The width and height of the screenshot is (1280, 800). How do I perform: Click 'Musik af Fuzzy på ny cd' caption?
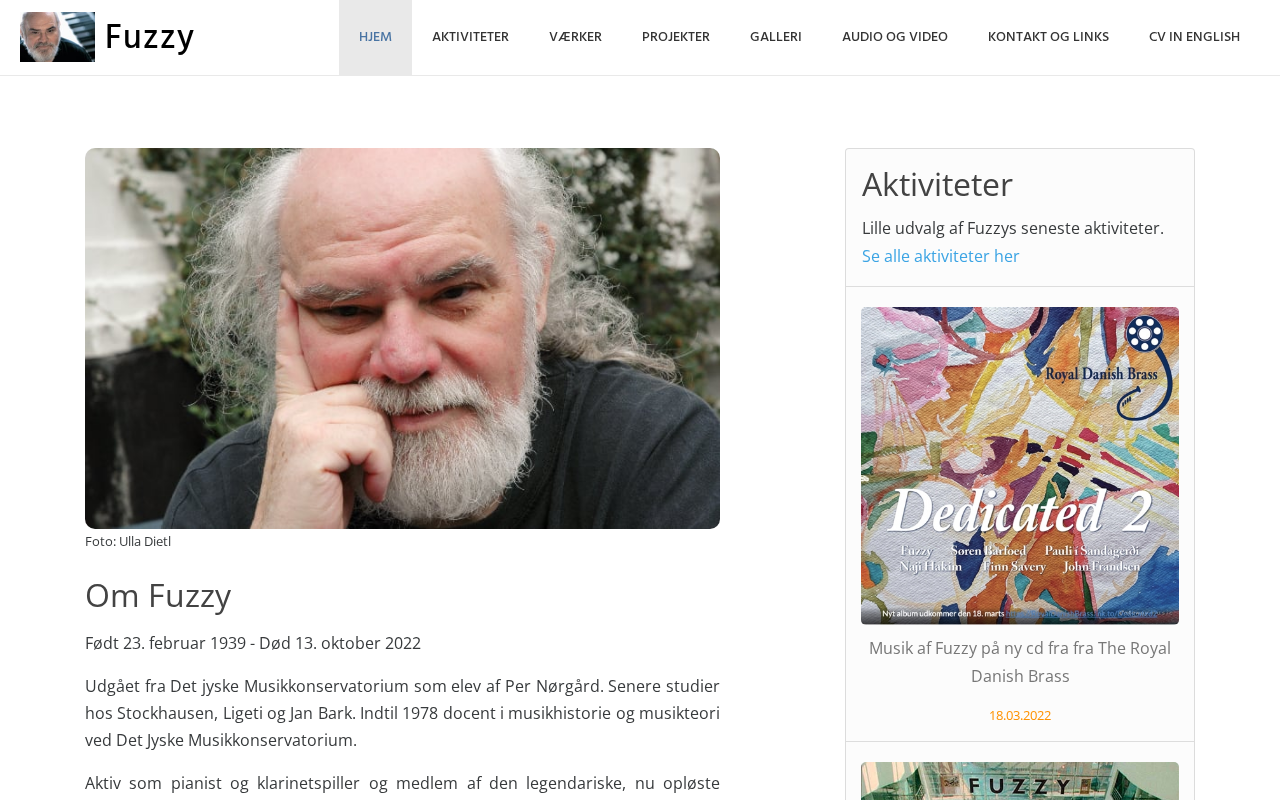[1020, 662]
